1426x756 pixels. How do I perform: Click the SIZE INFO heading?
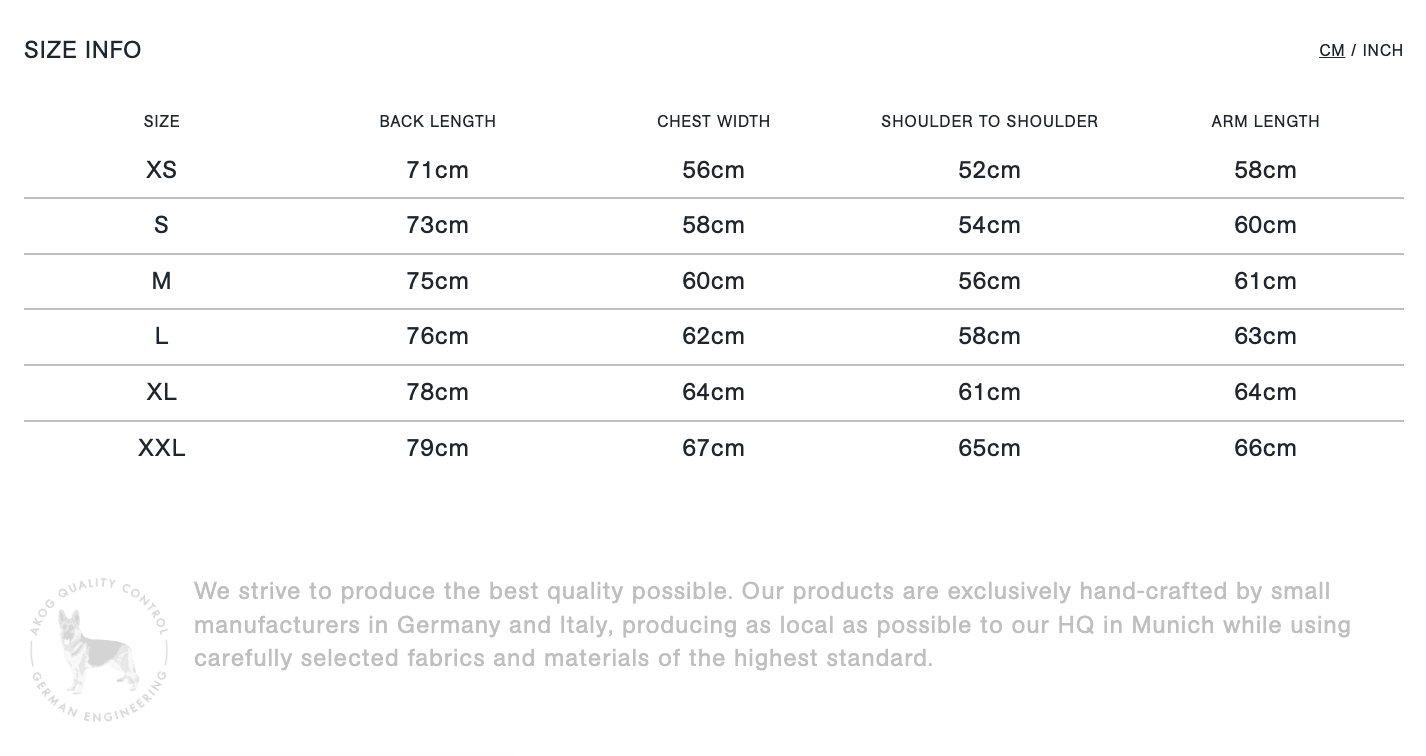[x=83, y=50]
